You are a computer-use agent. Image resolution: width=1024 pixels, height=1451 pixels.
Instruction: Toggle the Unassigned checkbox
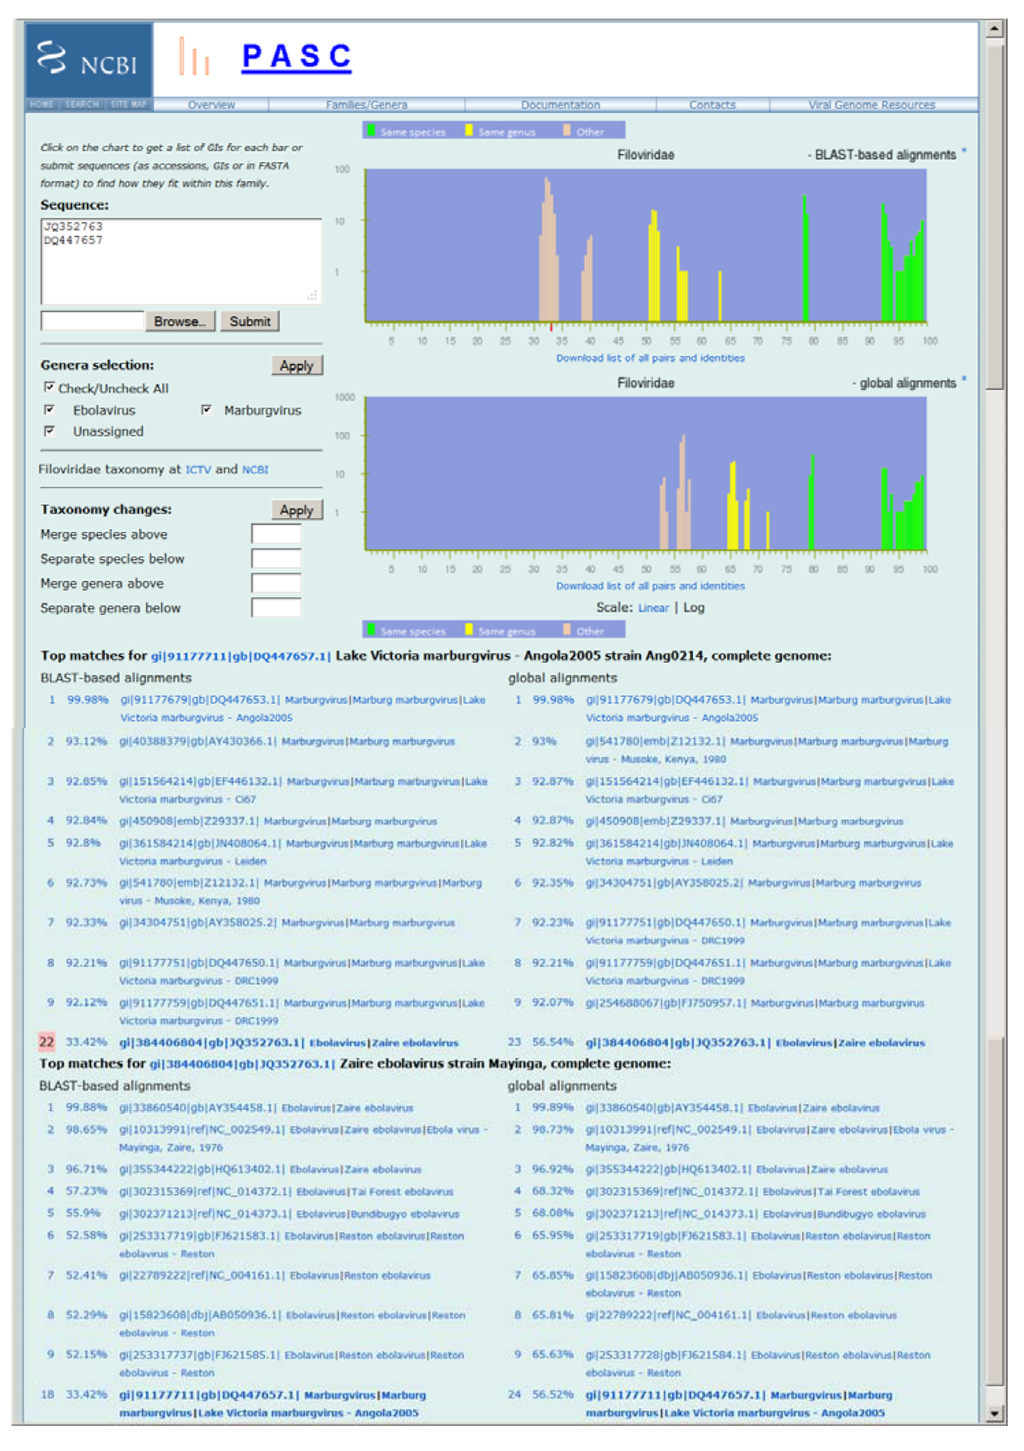click(49, 431)
